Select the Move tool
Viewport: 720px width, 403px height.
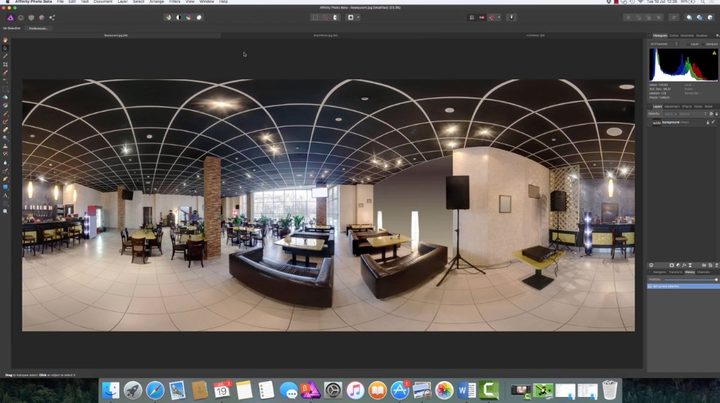click(x=6, y=48)
